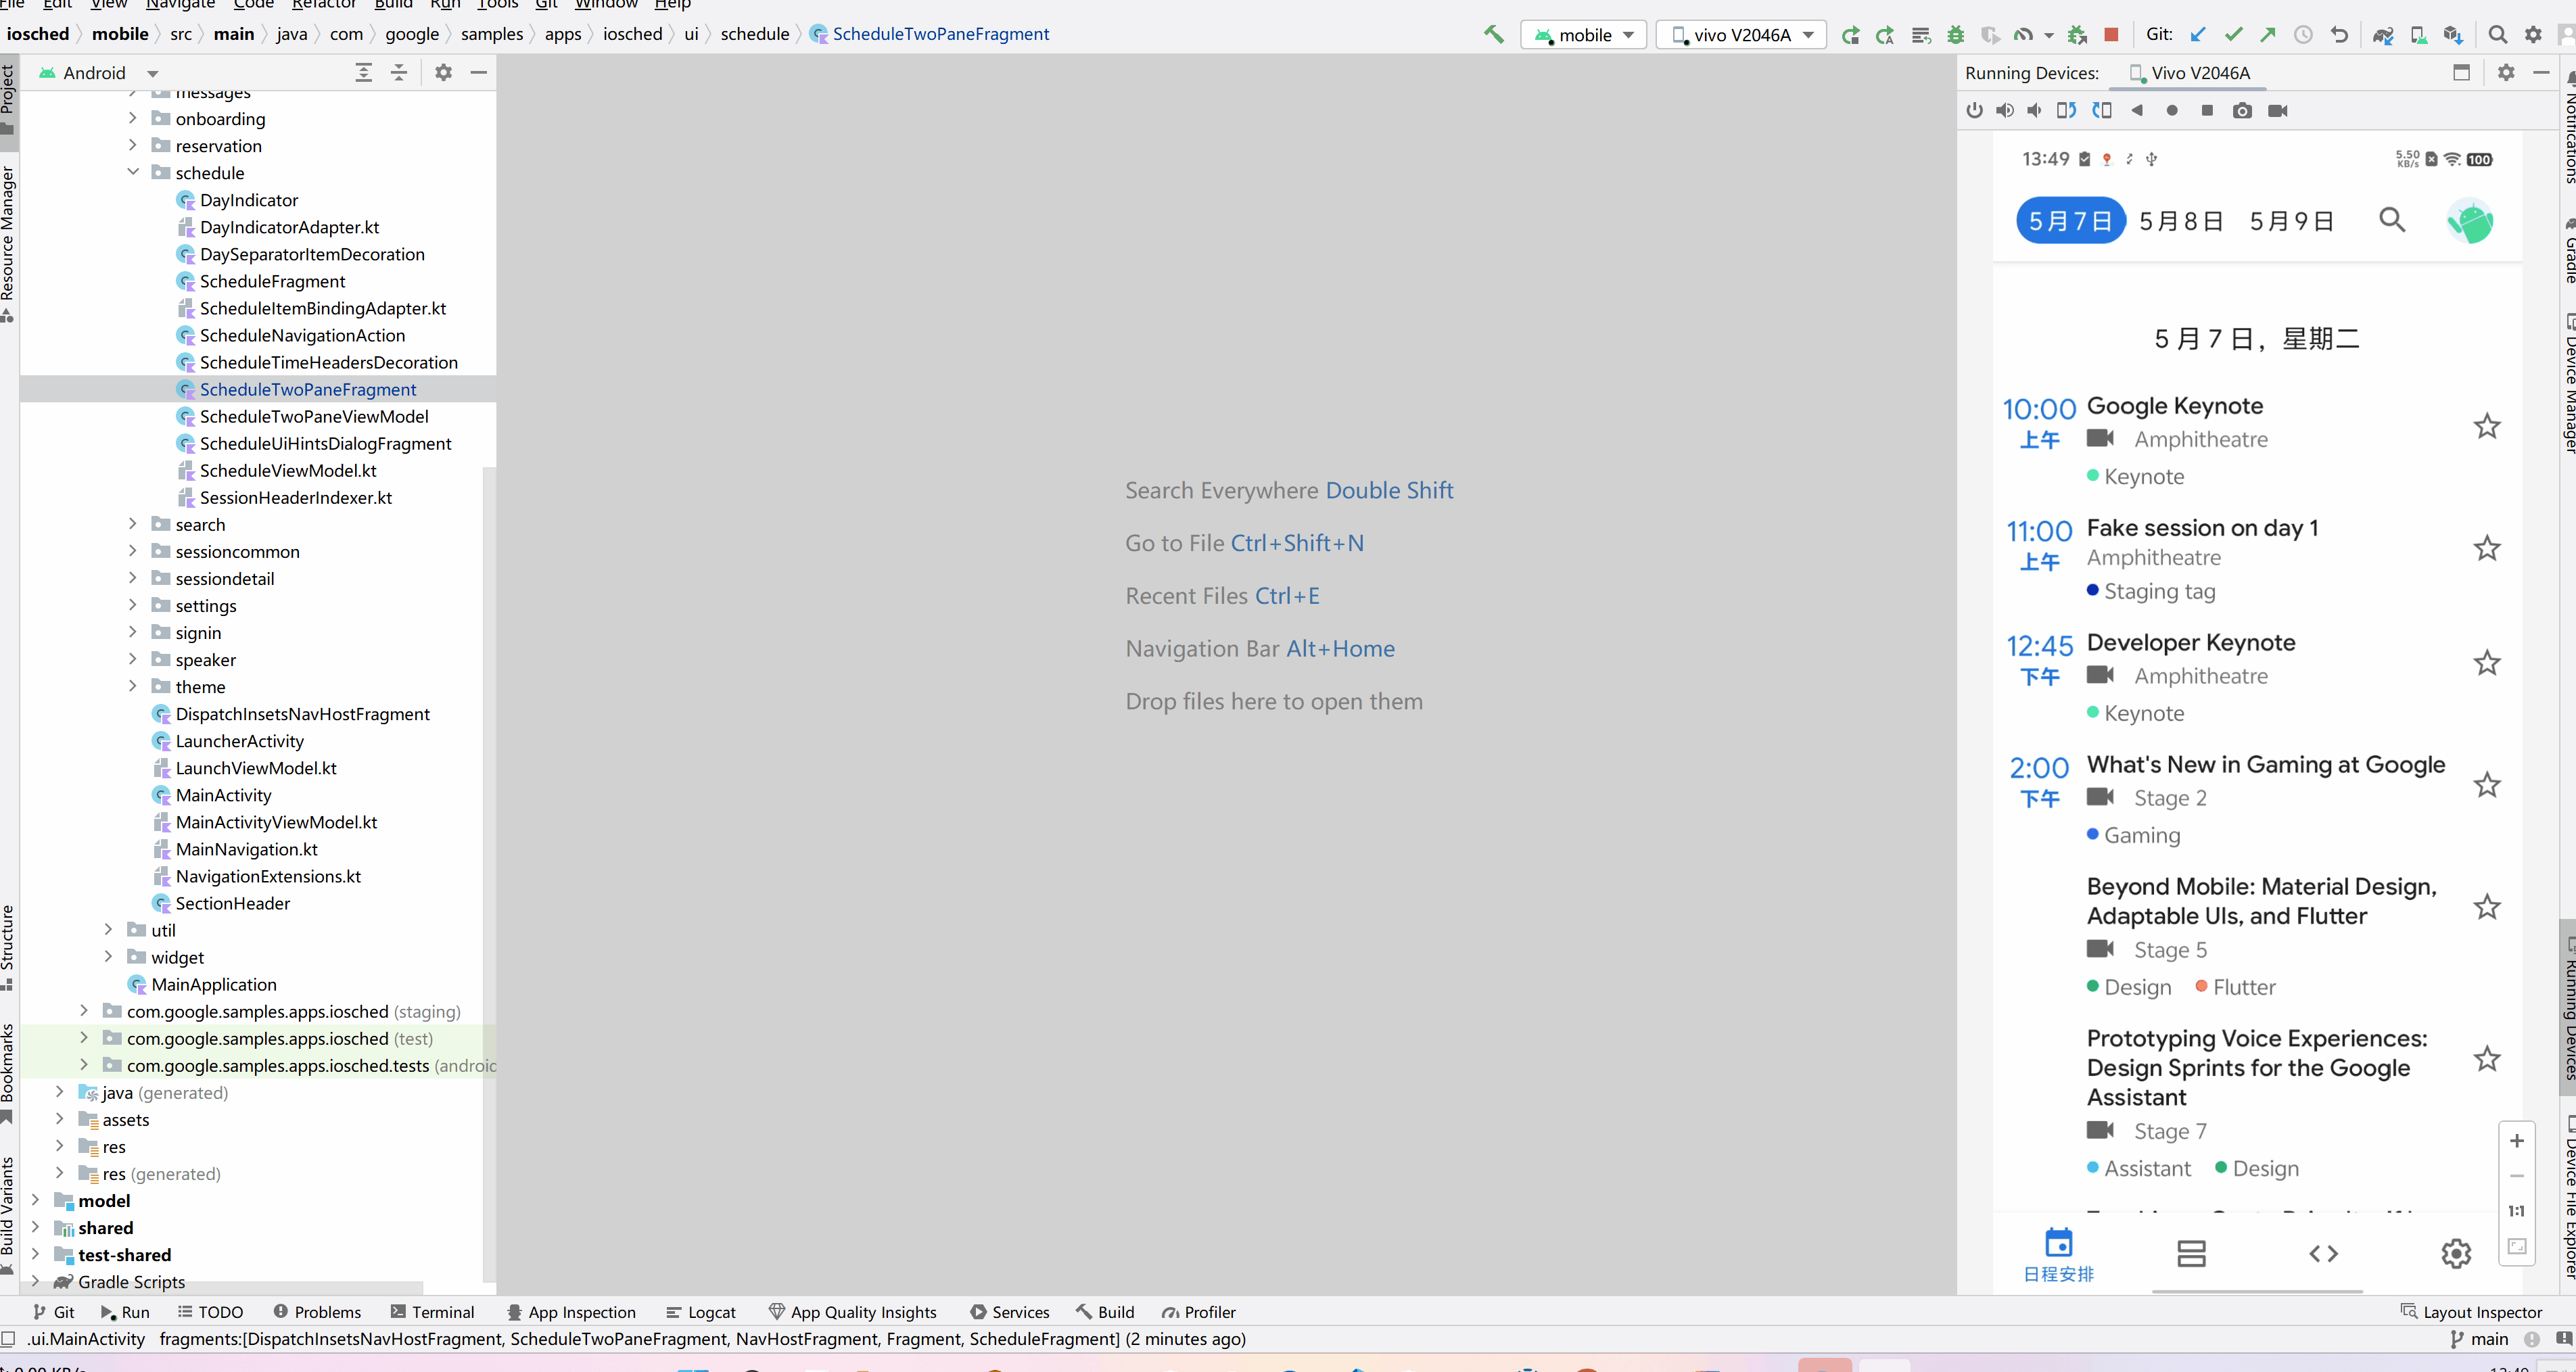Collapse the schedule folder in the tree

(133, 172)
